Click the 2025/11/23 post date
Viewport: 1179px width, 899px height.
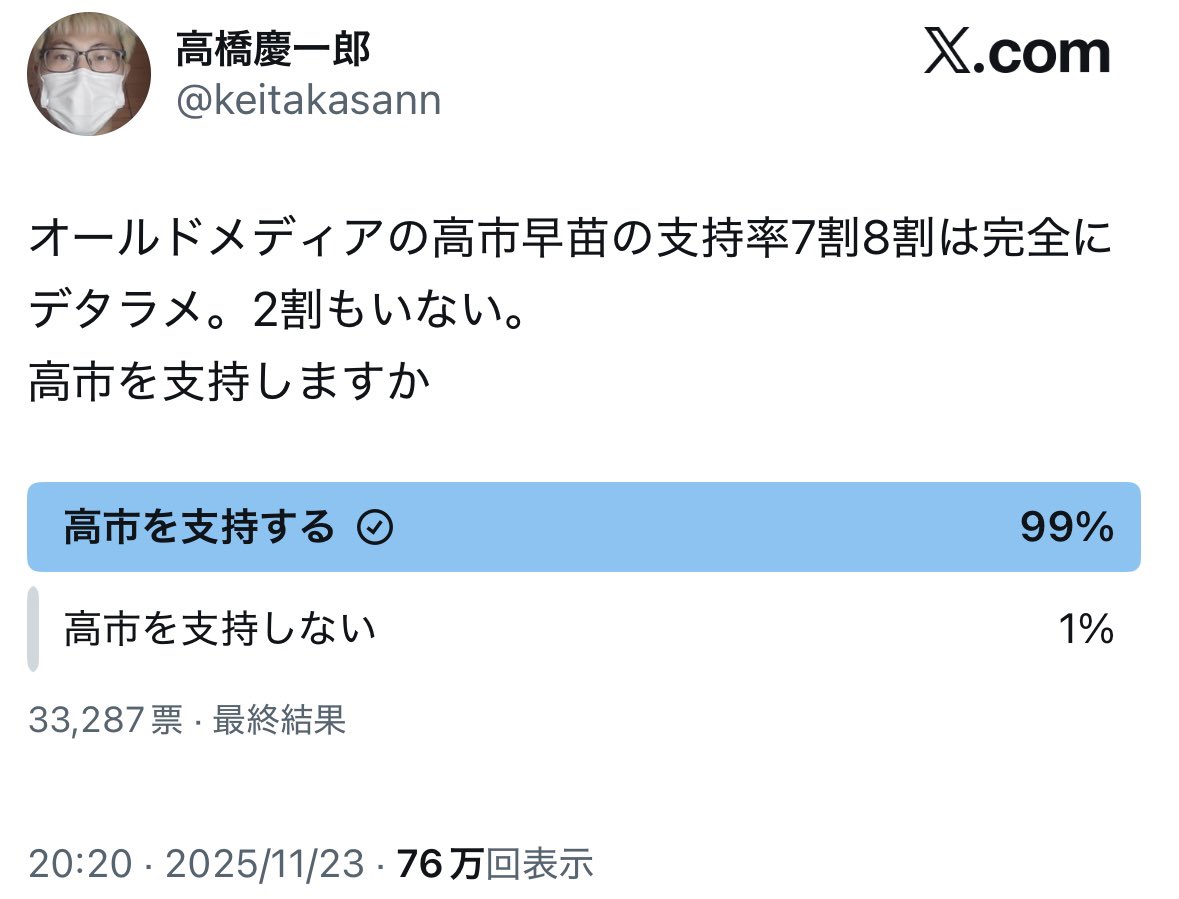click(x=264, y=864)
